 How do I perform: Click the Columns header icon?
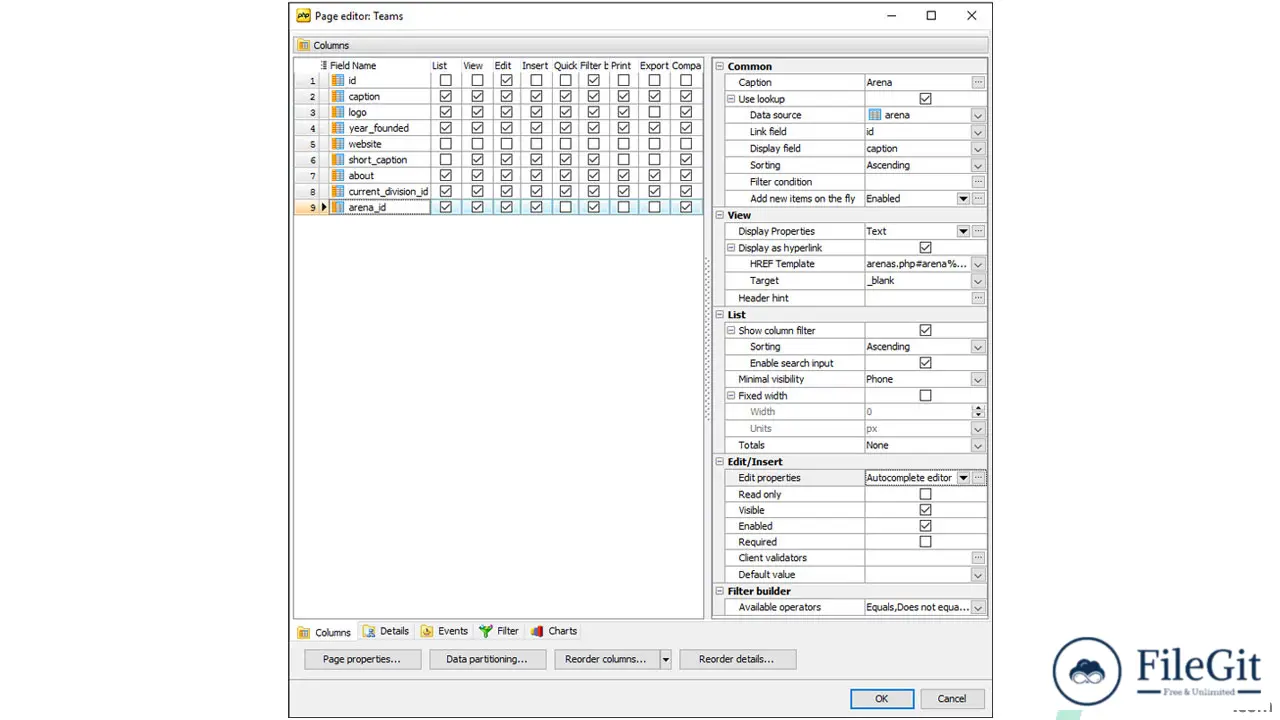[304, 45]
